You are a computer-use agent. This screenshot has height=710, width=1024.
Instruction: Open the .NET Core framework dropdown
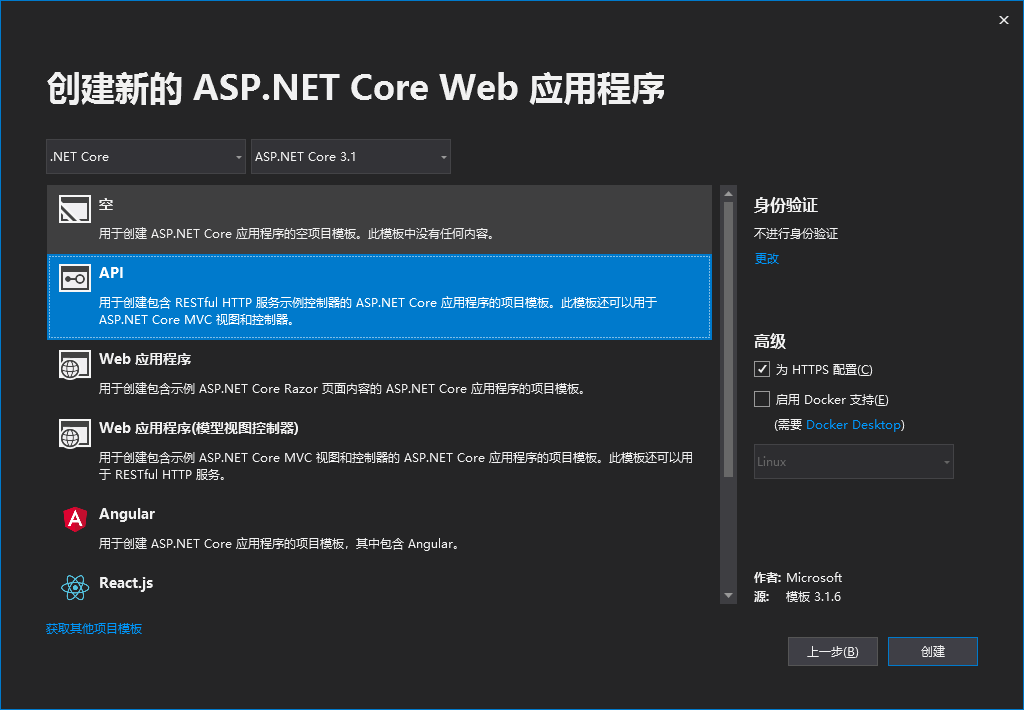[145, 156]
